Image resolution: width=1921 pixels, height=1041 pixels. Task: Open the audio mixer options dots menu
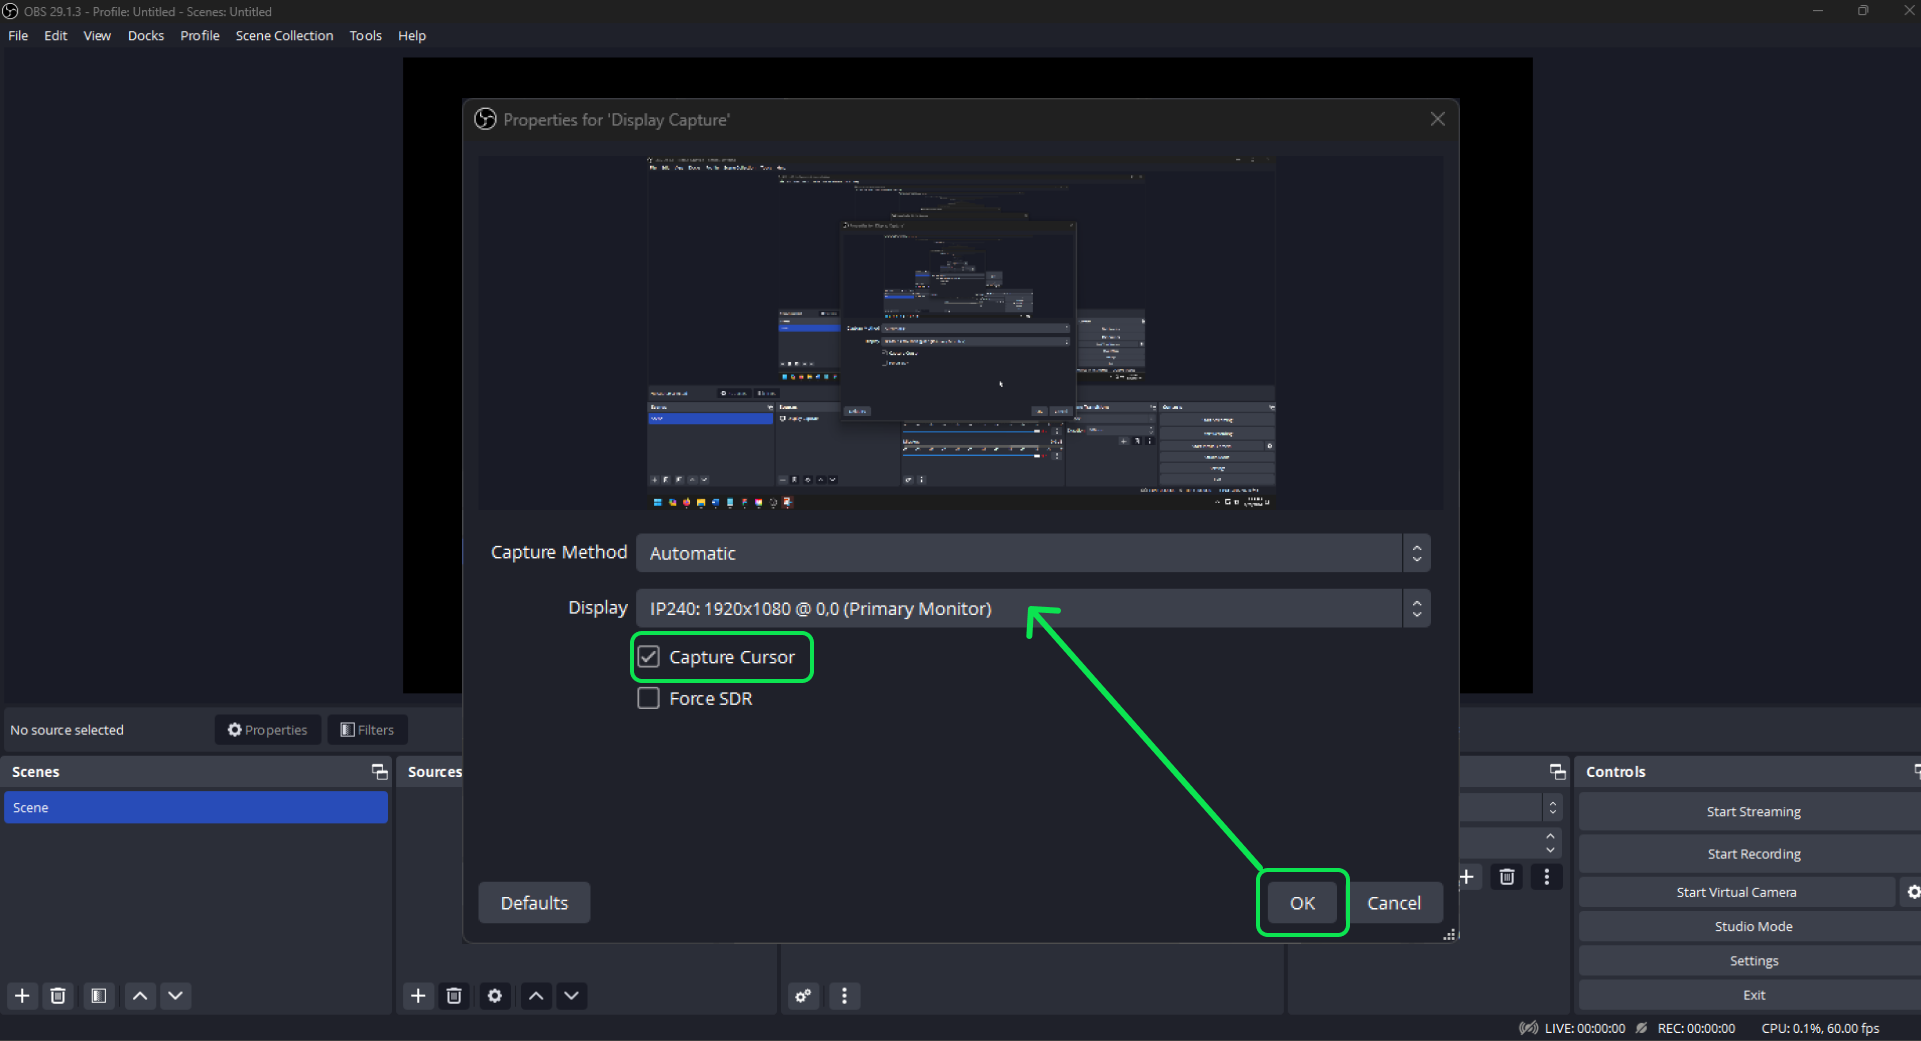pos(844,995)
